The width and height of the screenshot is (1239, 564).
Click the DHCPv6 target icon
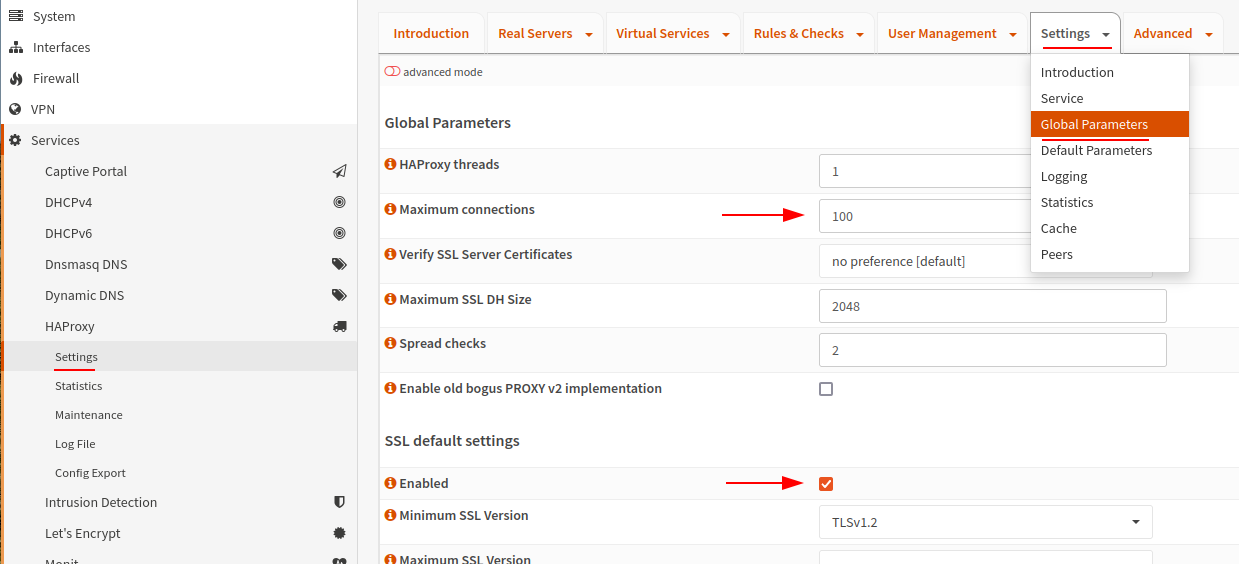click(x=340, y=233)
